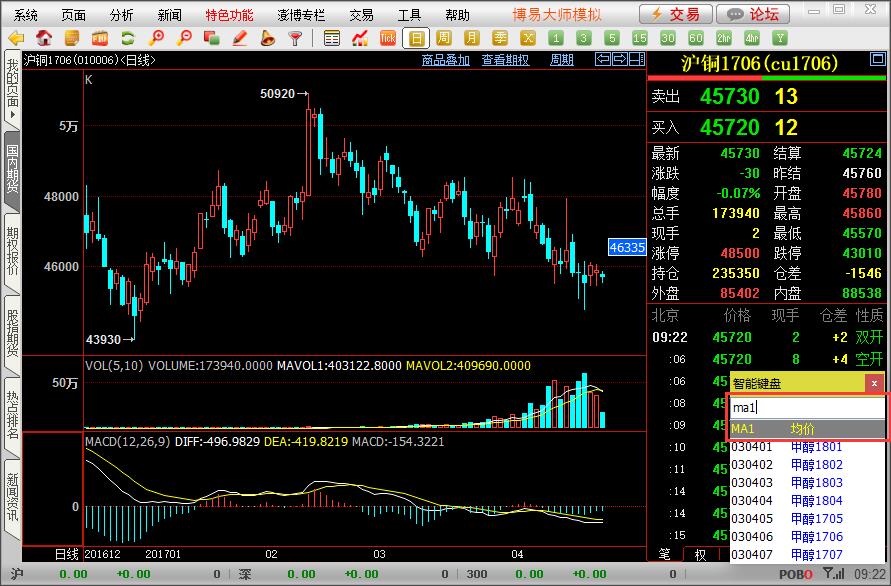Select the 15-minute period button
The width and height of the screenshot is (891, 586).
click(640, 38)
